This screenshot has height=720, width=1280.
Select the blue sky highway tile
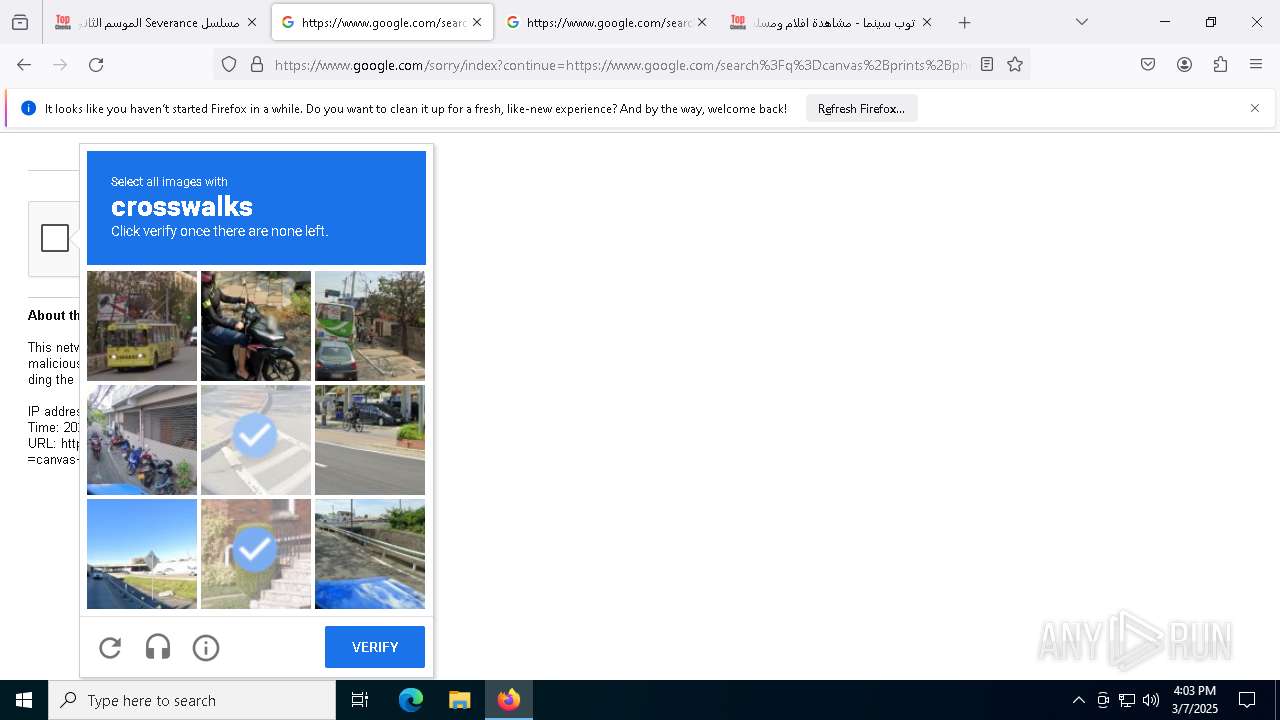142,554
